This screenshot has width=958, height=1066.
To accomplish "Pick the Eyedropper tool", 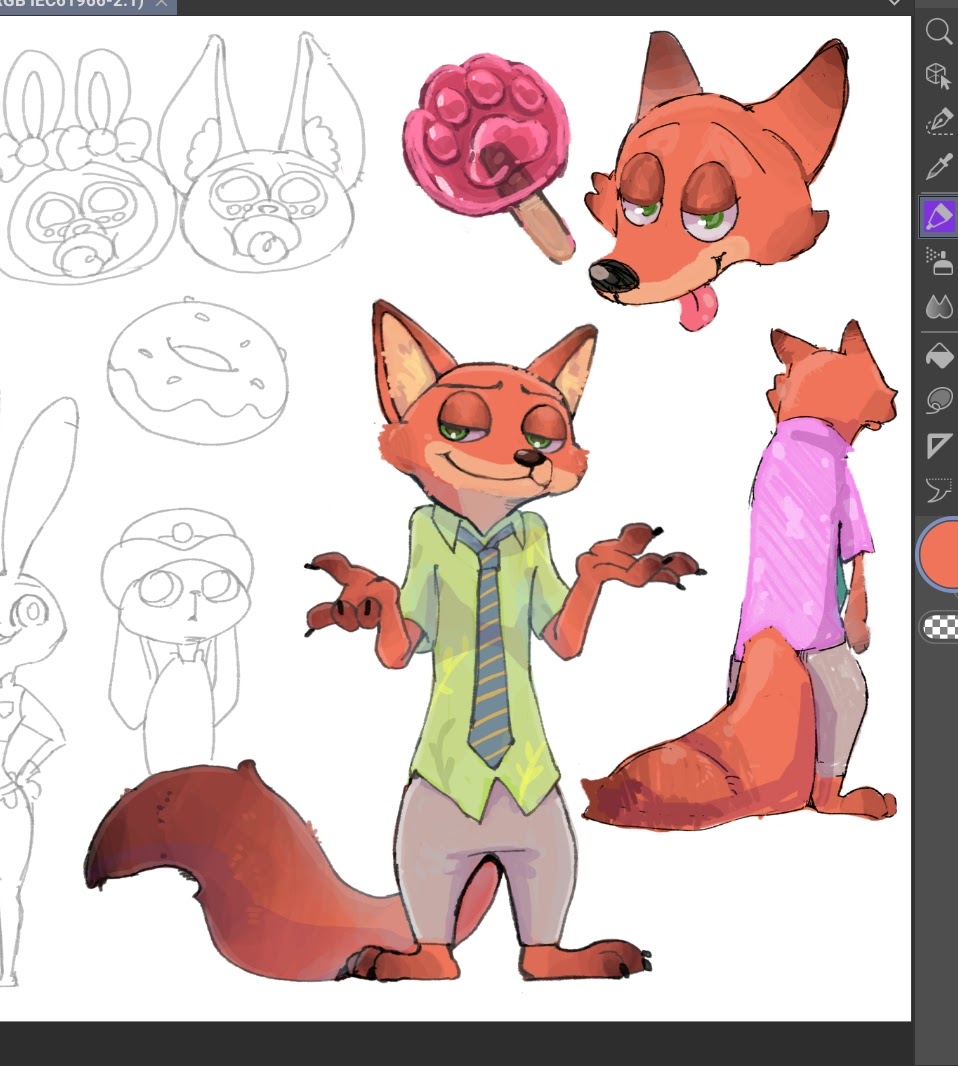I will click(x=939, y=167).
